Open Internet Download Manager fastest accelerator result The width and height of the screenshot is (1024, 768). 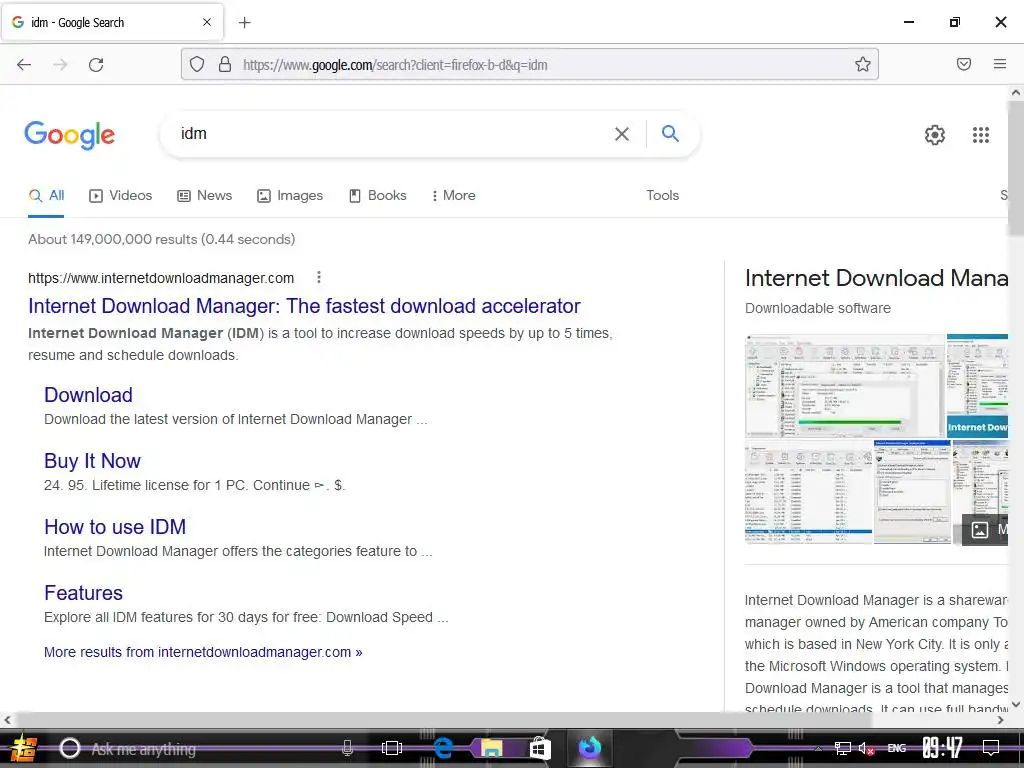pyautogui.click(x=304, y=306)
